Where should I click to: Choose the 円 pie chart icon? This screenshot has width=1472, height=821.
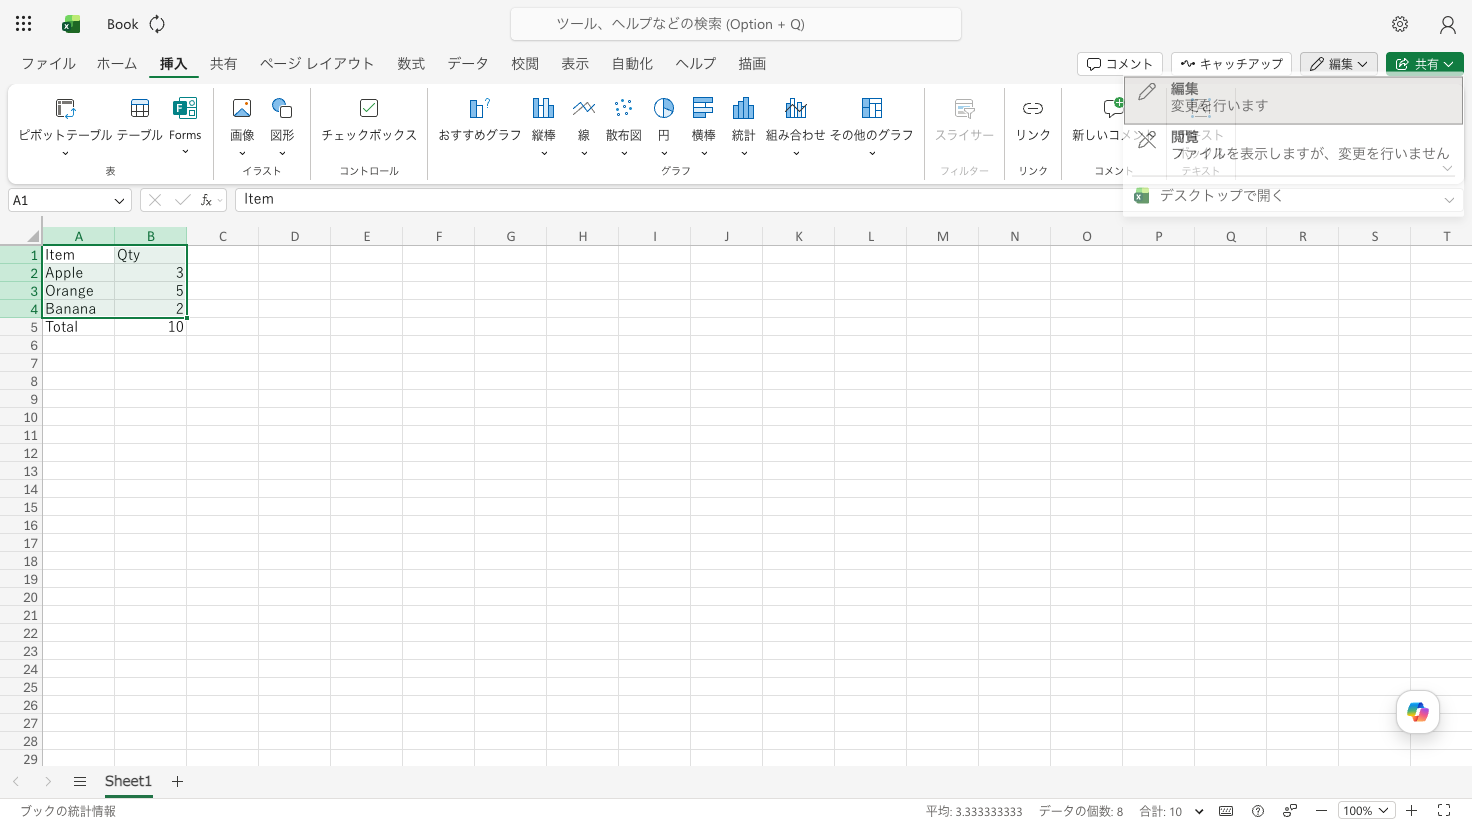(664, 108)
